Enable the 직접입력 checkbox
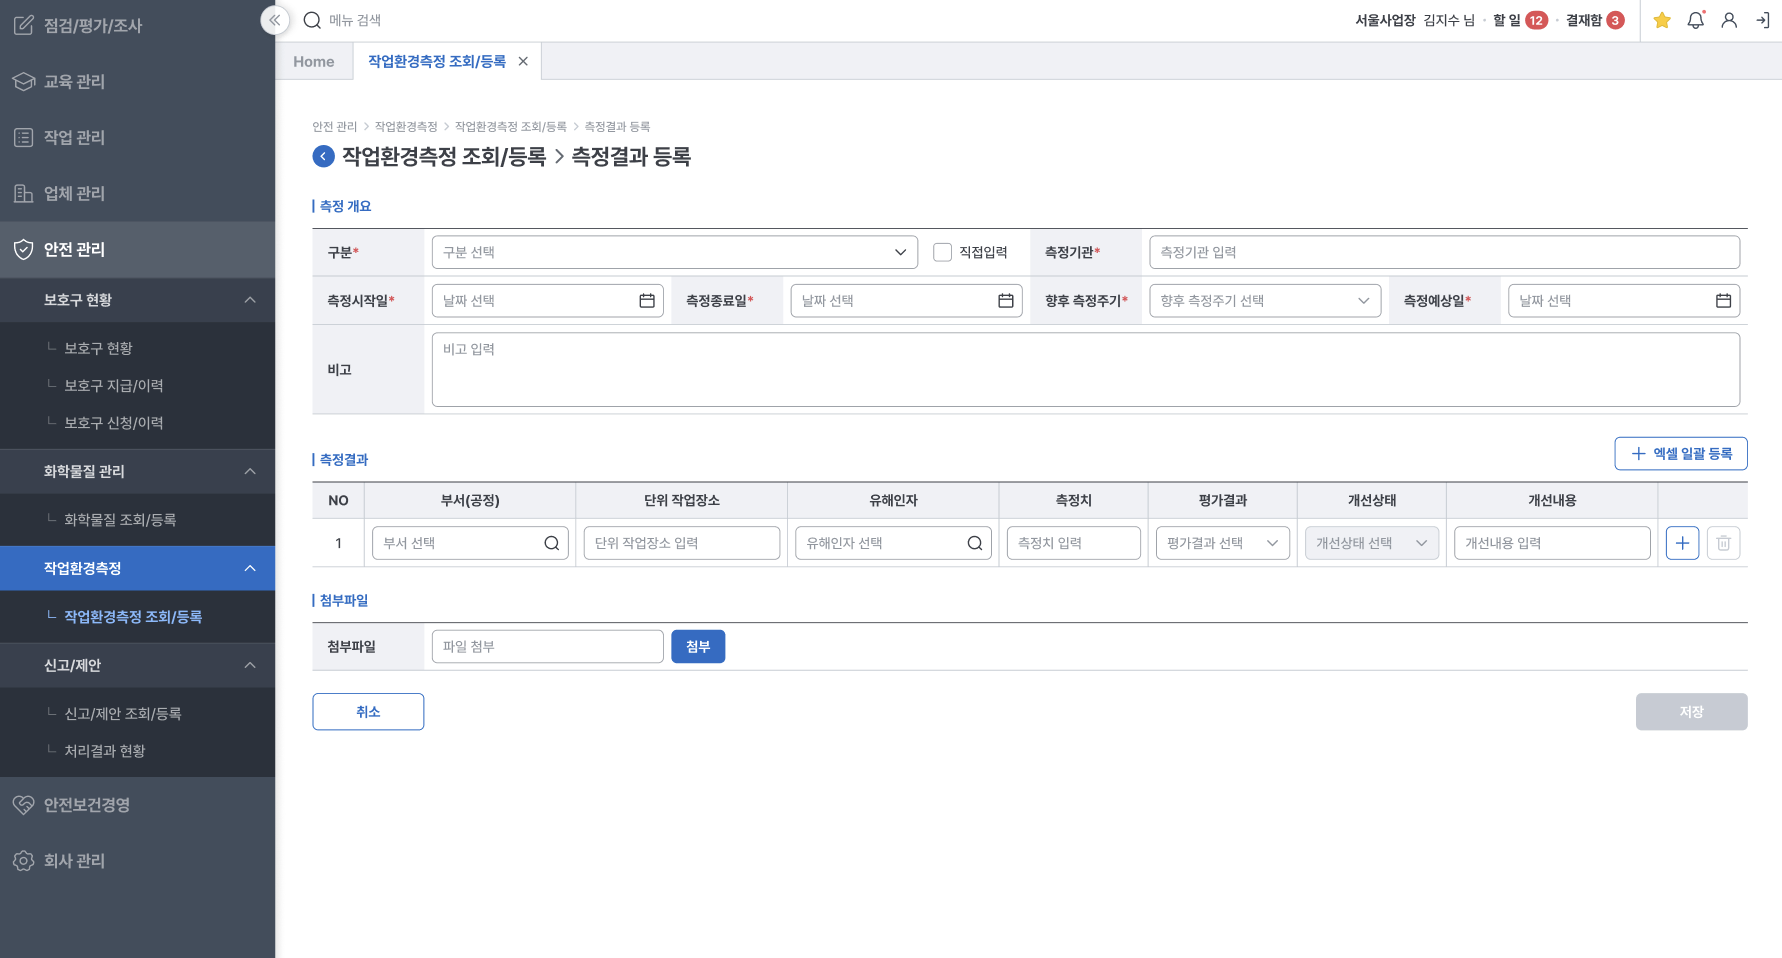The height and width of the screenshot is (958, 1782). point(942,252)
